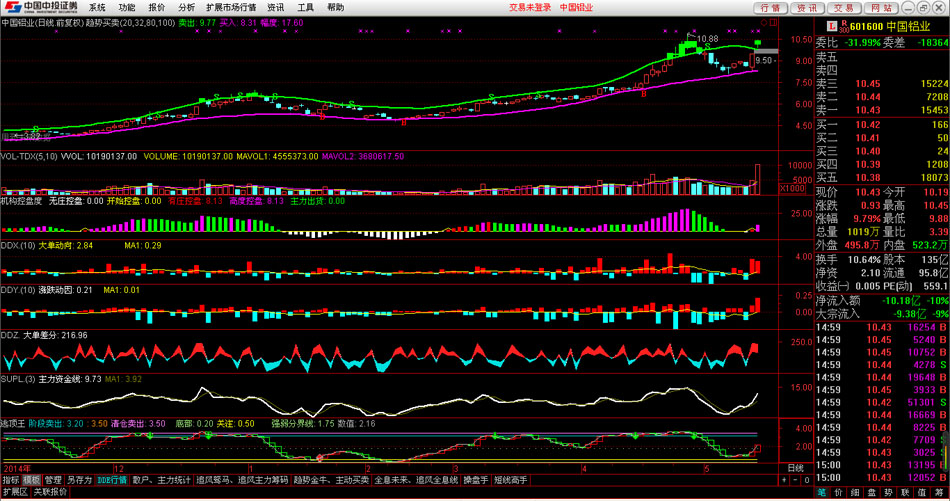Image resolution: width=950 pixels, height=501 pixels.
Task: Open the 扩展市场行情 menu
Action: click(231, 7)
